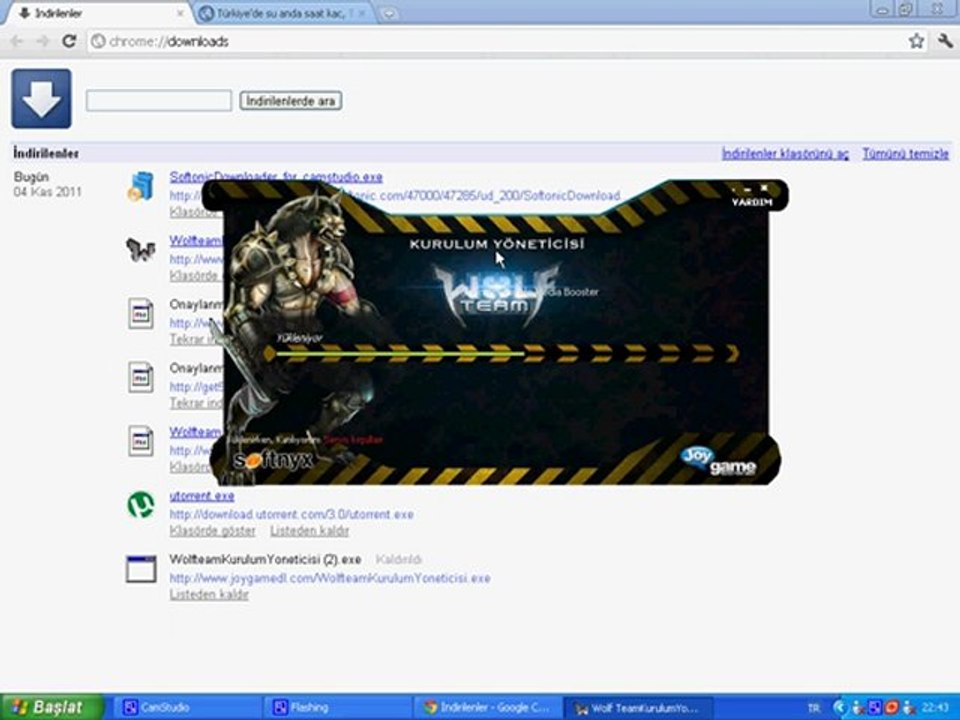Click the TR language indicator in taskbar
This screenshot has height=720, width=960.
pos(813,708)
